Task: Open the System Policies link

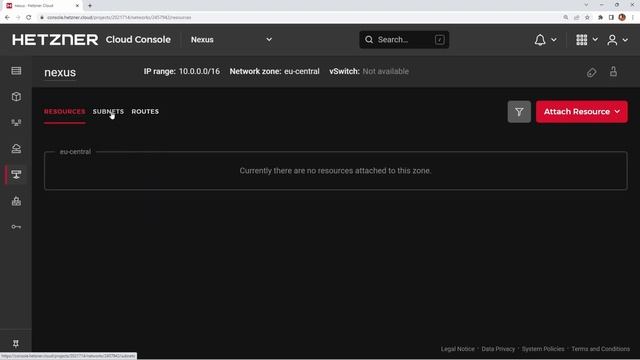Action: [543, 349]
